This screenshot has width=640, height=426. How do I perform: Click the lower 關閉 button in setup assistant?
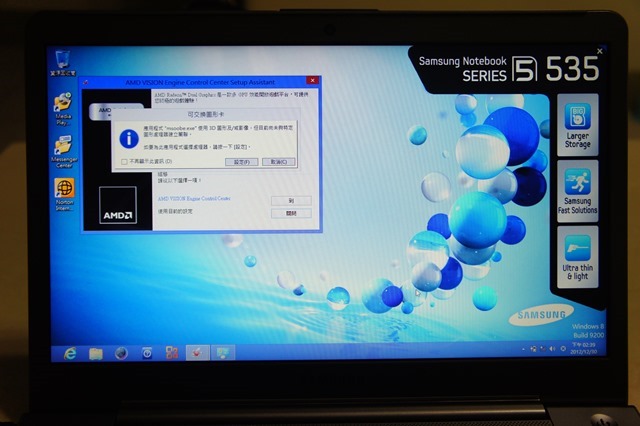click(x=291, y=213)
